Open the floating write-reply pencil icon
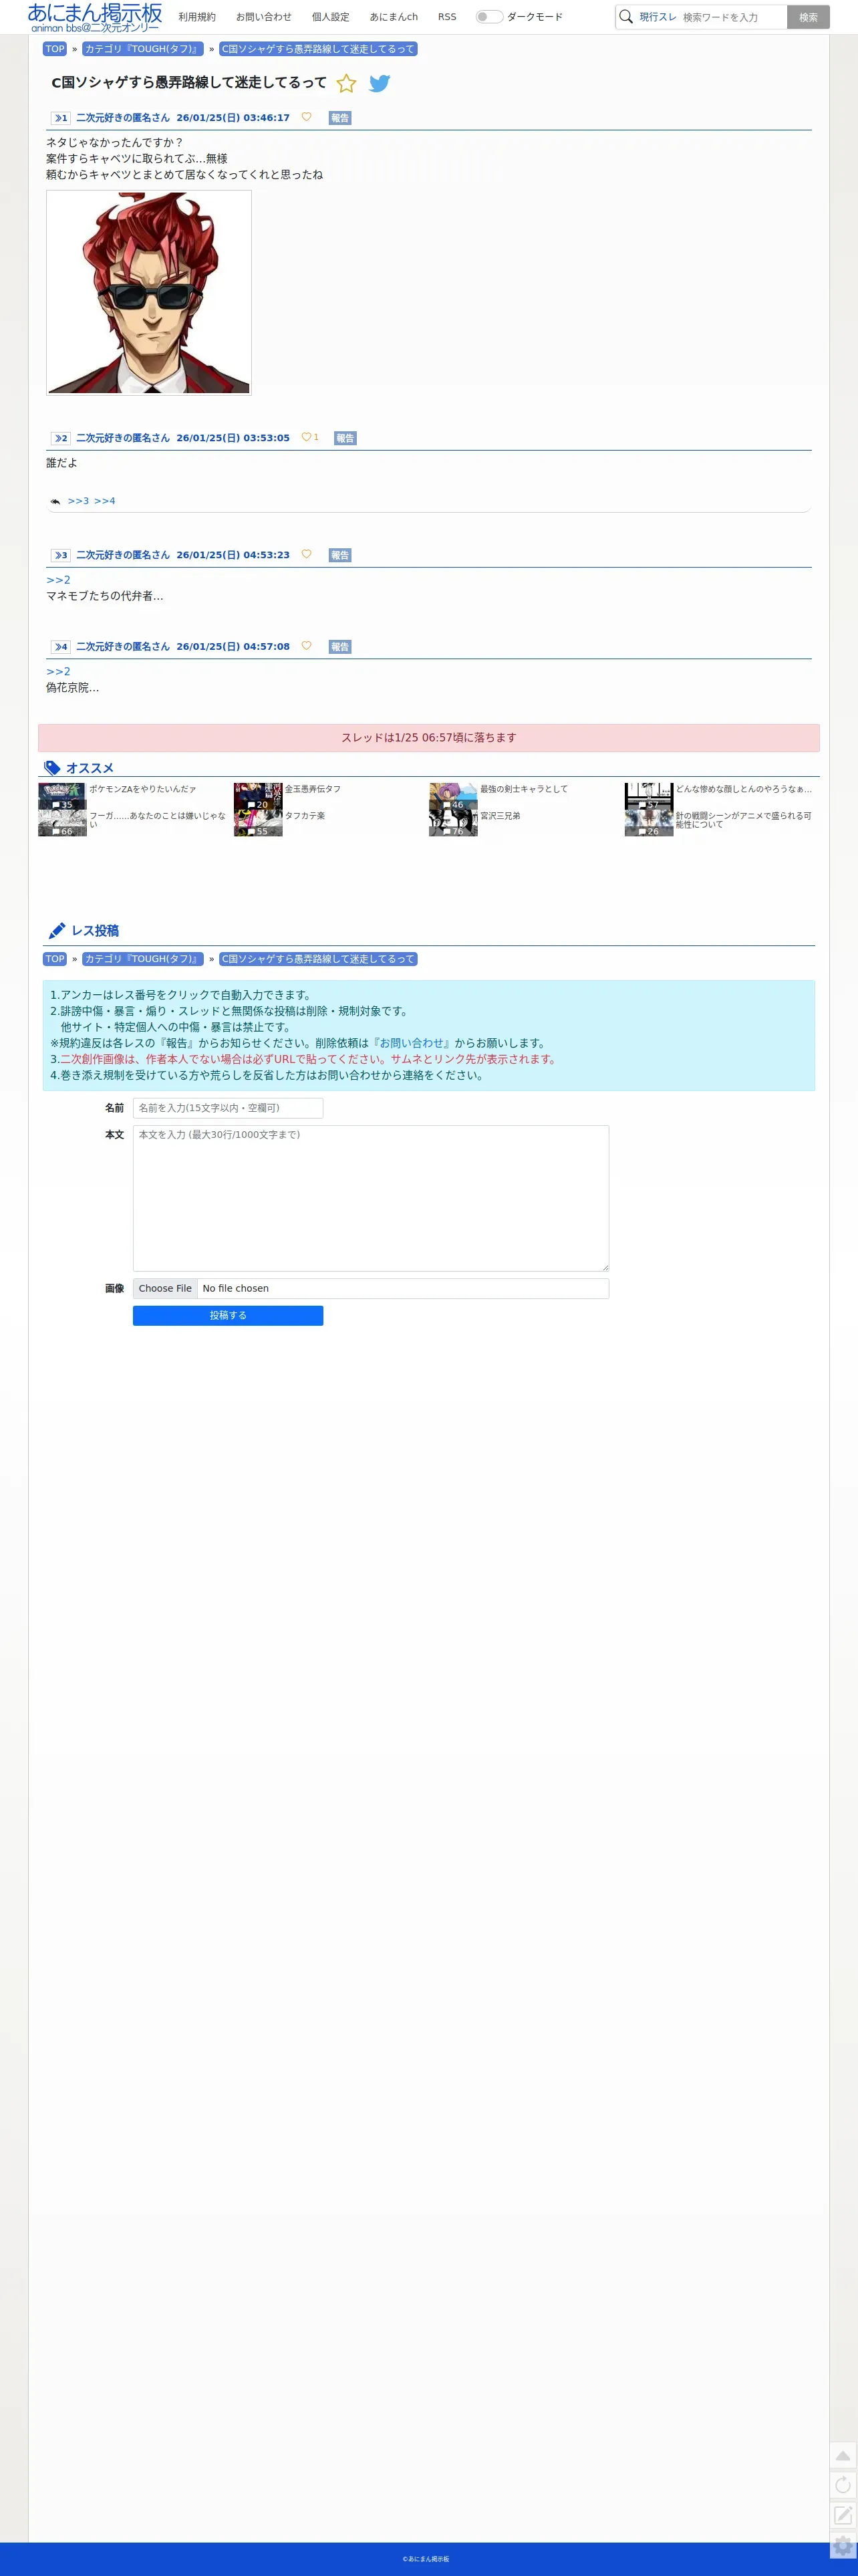 (843, 2515)
